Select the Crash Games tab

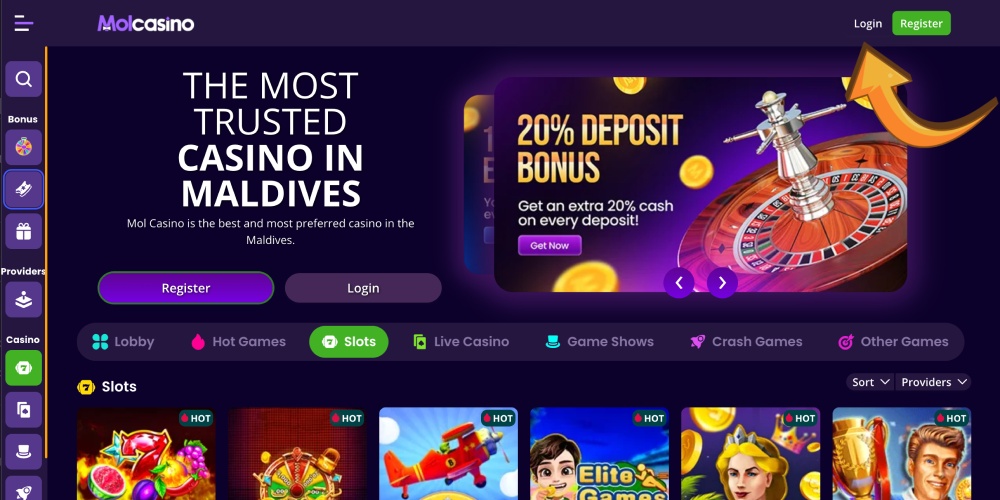pos(746,342)
